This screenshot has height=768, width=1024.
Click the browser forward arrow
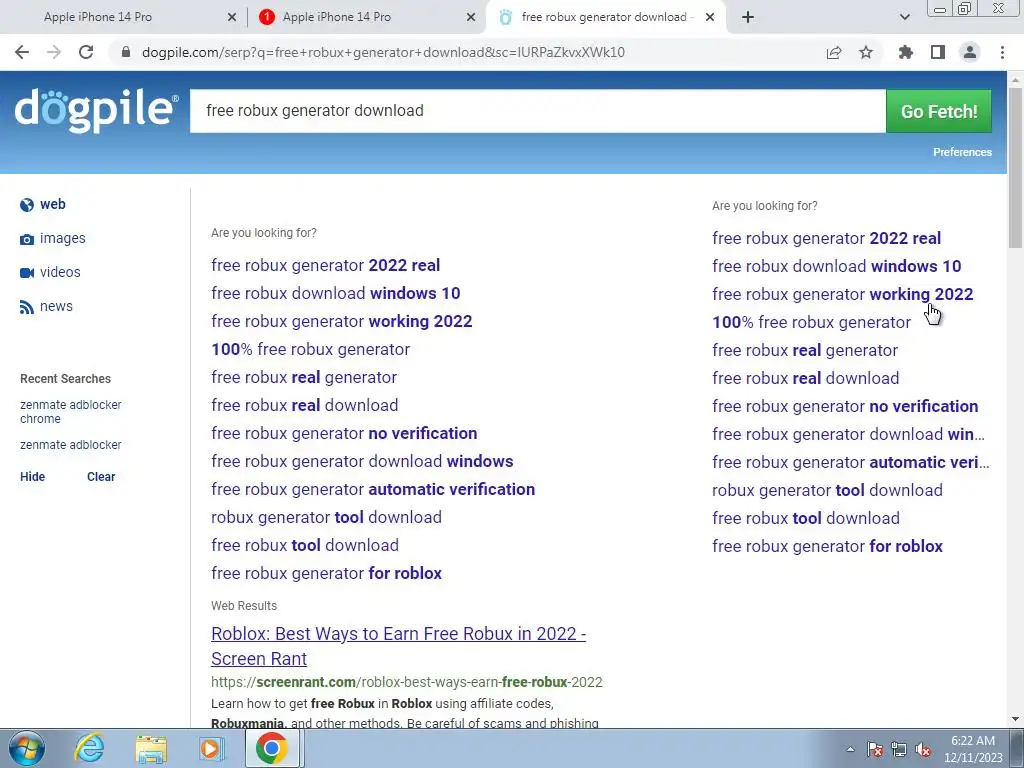pos(54,52)
